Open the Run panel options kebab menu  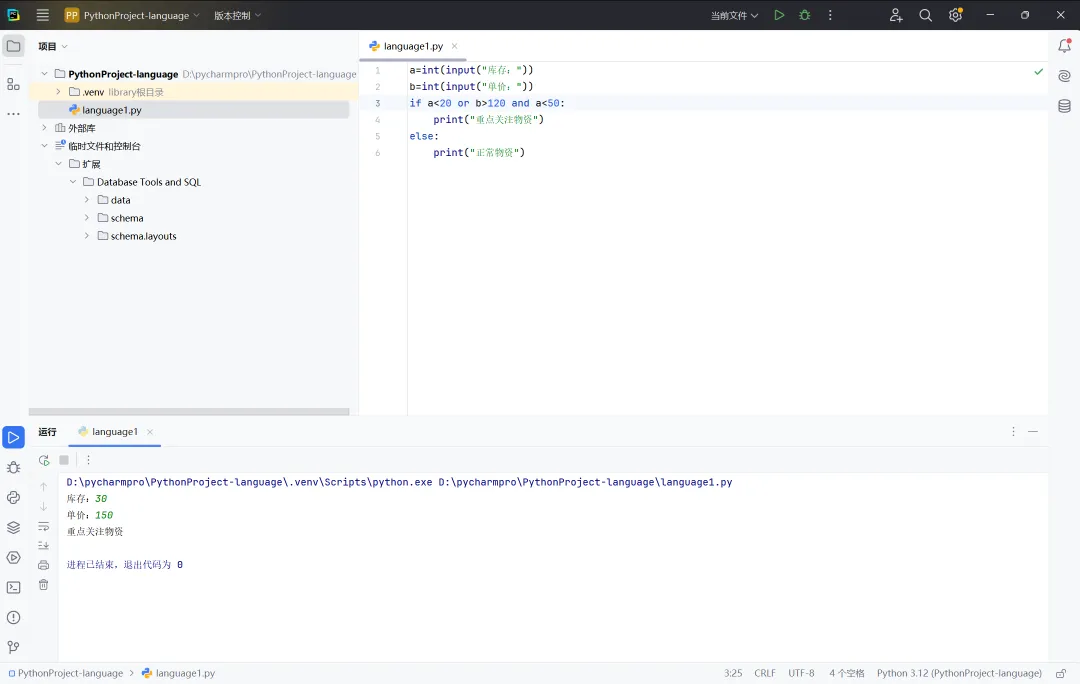(1013, 431)
